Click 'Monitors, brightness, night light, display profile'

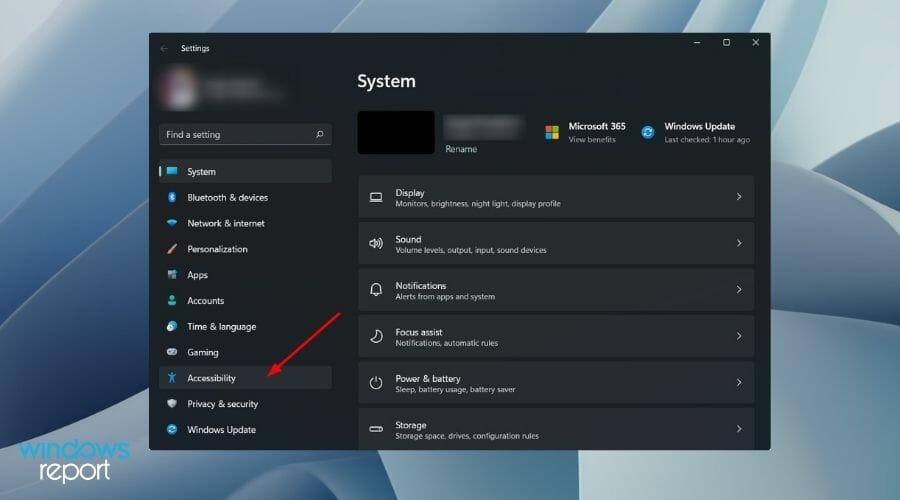[478, 204]
